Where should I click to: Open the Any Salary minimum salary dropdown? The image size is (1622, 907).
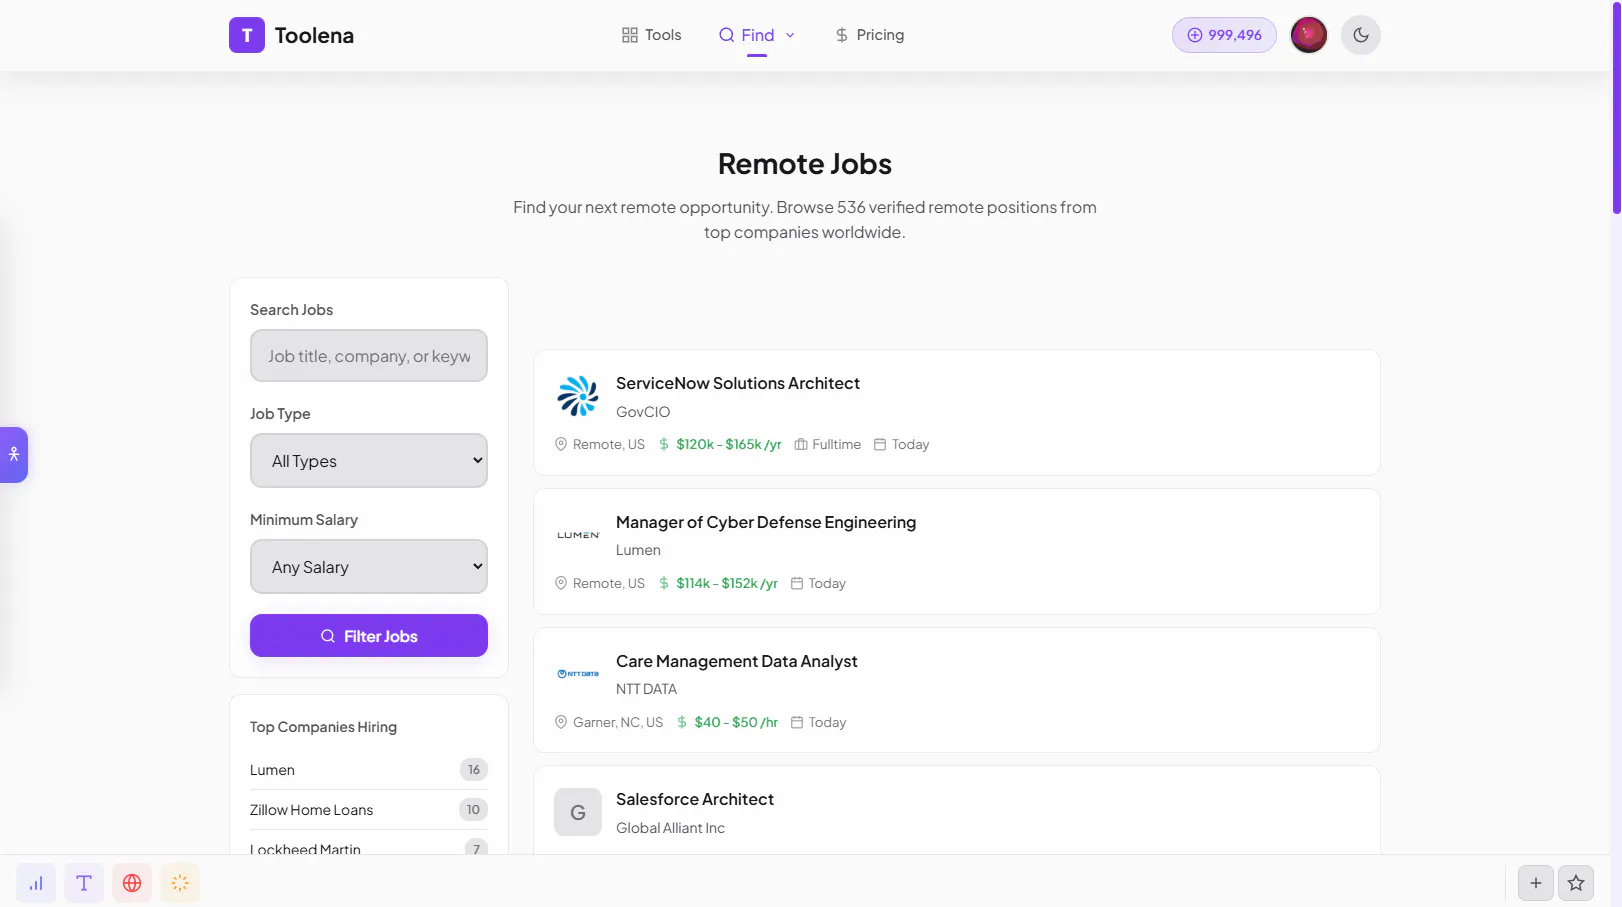point(369,567)
